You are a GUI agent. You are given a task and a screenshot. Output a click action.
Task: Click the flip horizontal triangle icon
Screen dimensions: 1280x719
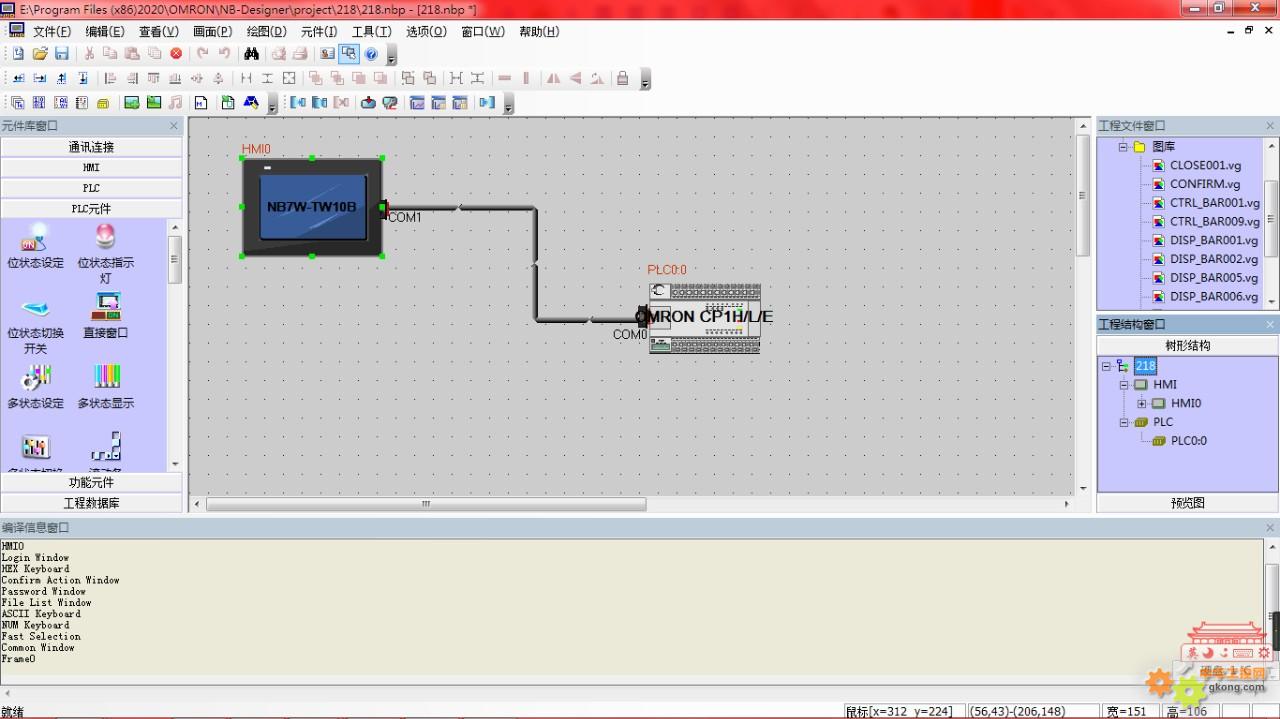(x=553, y=78)
